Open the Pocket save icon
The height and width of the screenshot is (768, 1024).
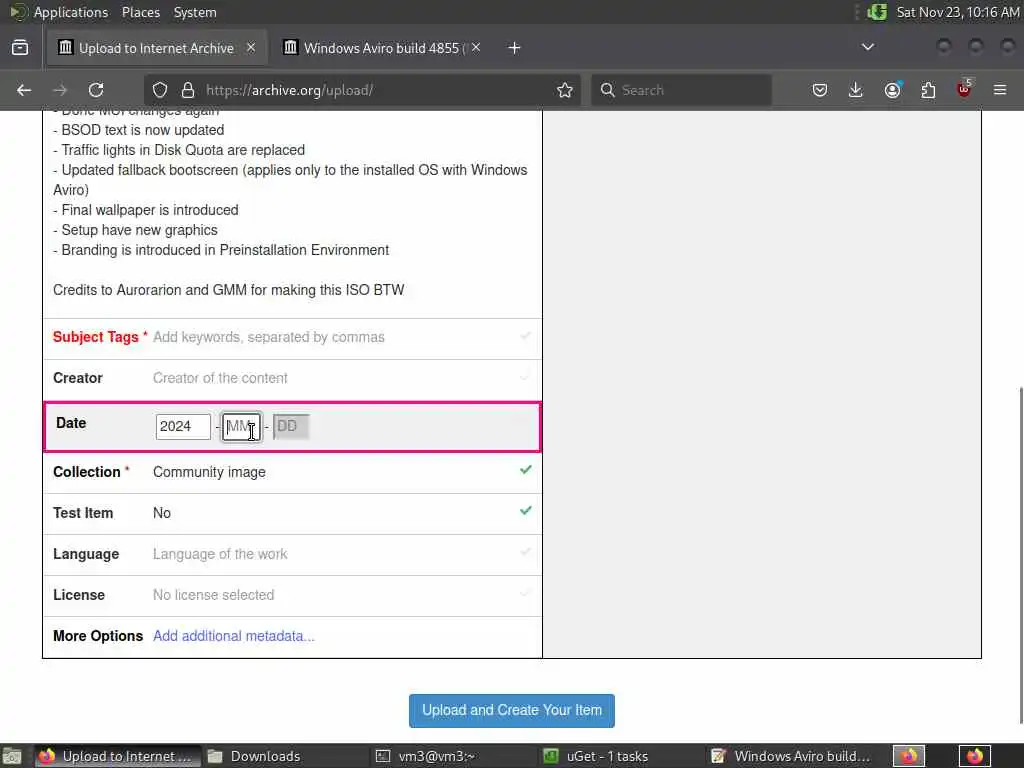820,90
